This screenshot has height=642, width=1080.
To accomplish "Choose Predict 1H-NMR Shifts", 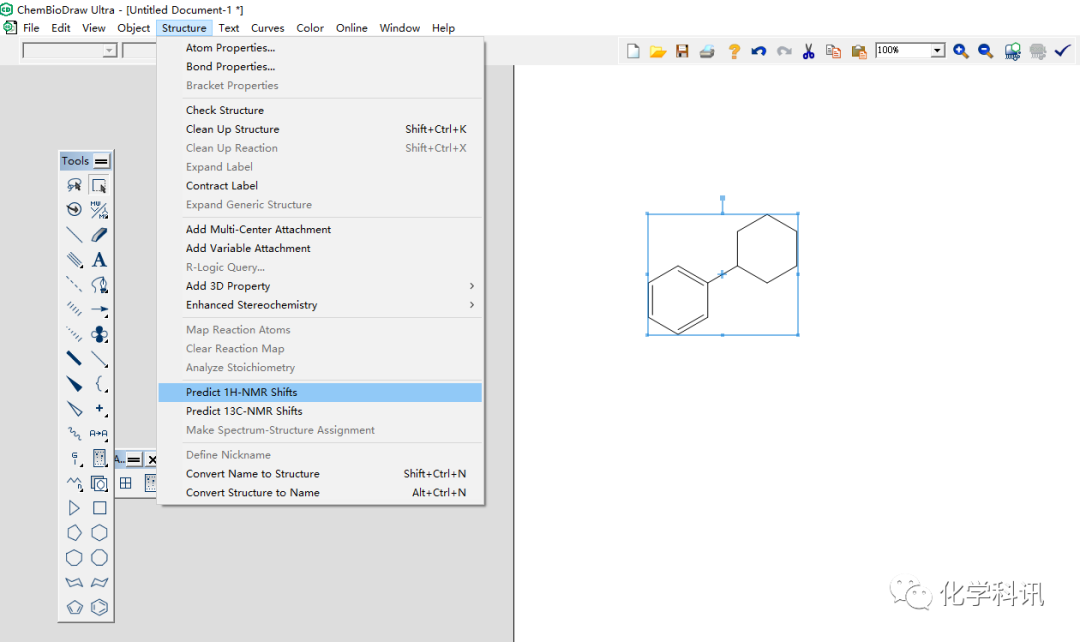I will pyautogui.click(x=241, y=392).
